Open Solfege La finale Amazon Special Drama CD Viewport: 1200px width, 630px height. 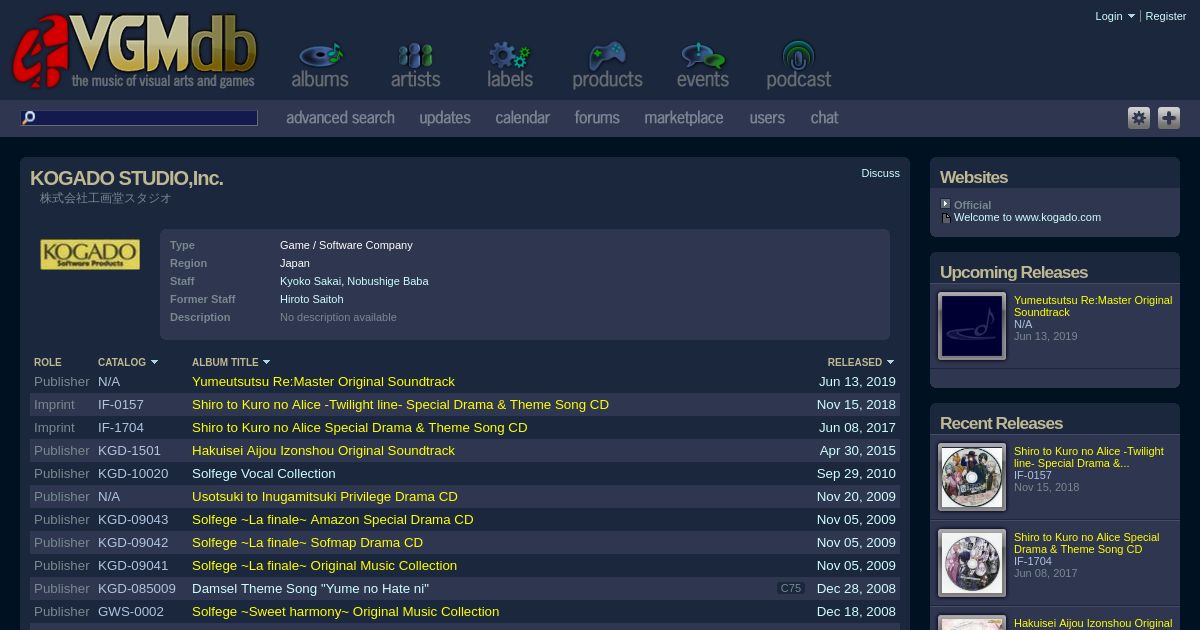333,520
